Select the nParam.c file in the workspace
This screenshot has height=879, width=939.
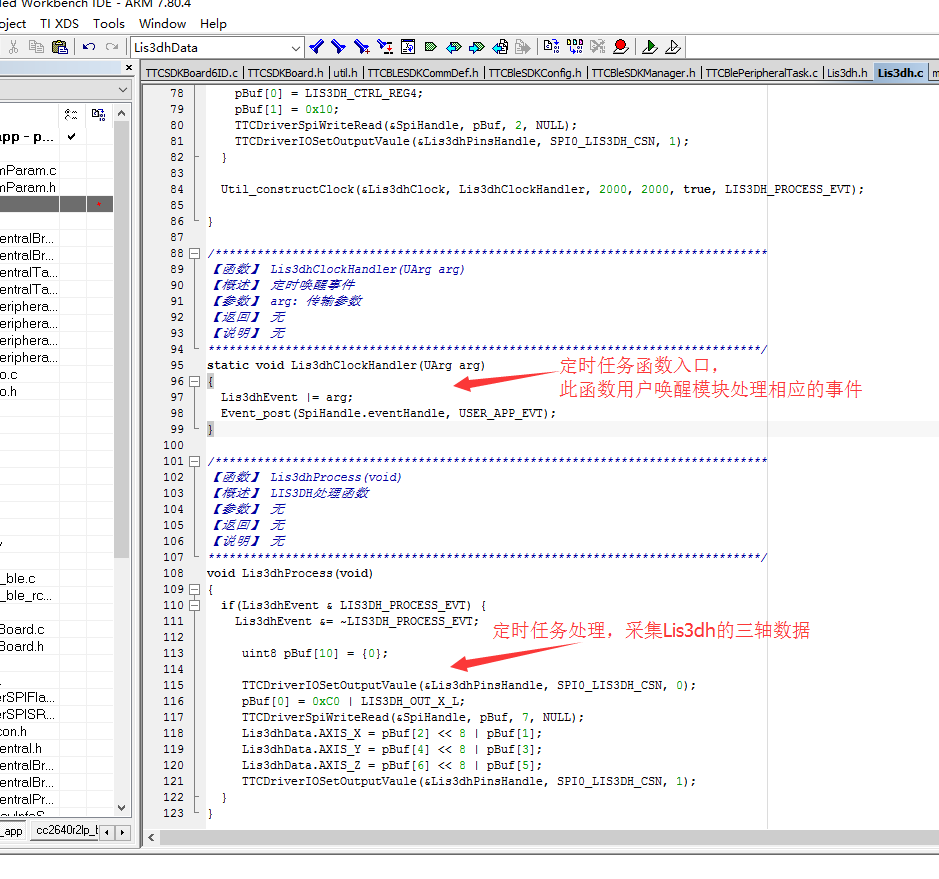28,171
